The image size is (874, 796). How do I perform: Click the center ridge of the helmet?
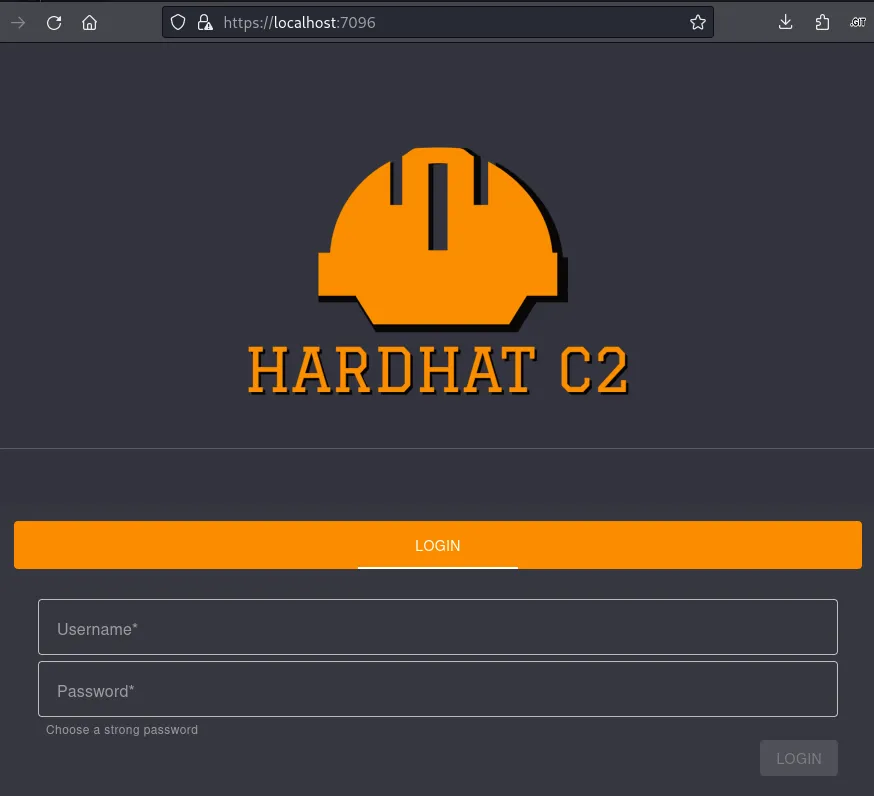438,205
